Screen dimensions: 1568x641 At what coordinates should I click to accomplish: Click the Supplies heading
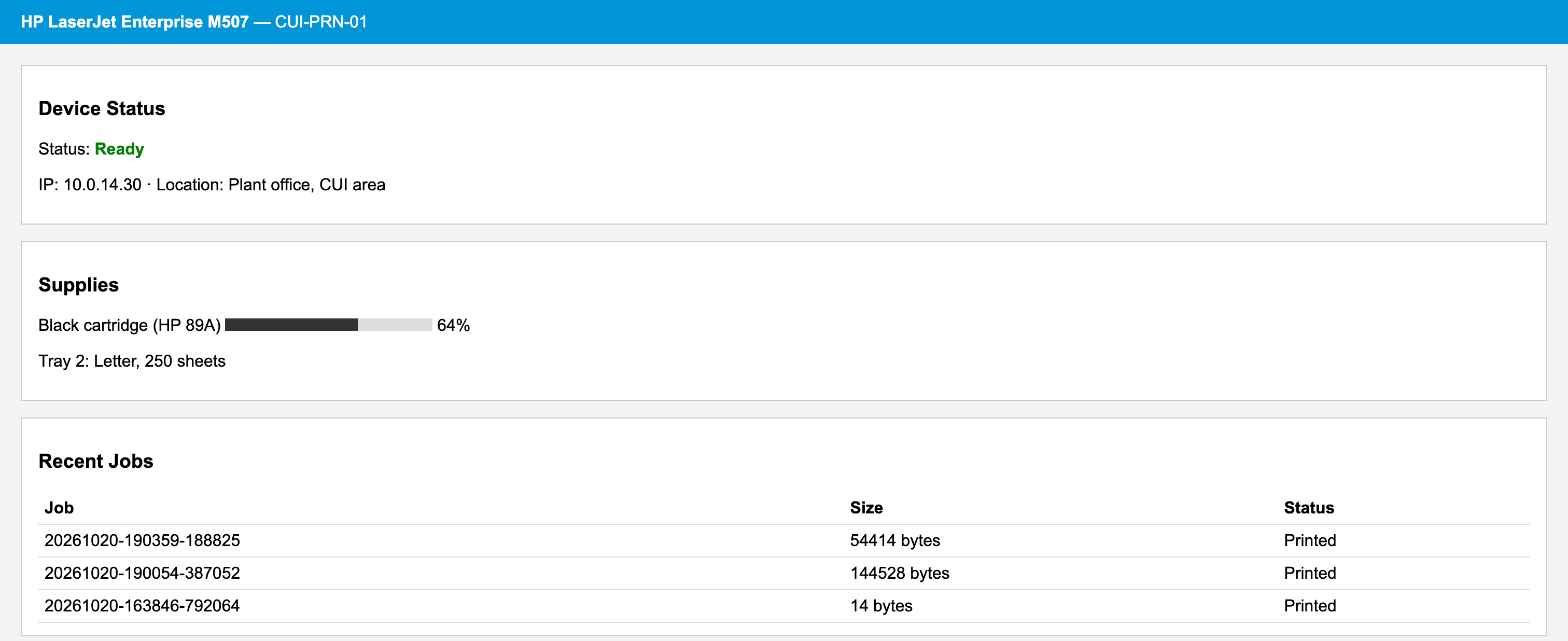[x=79, y=285]
